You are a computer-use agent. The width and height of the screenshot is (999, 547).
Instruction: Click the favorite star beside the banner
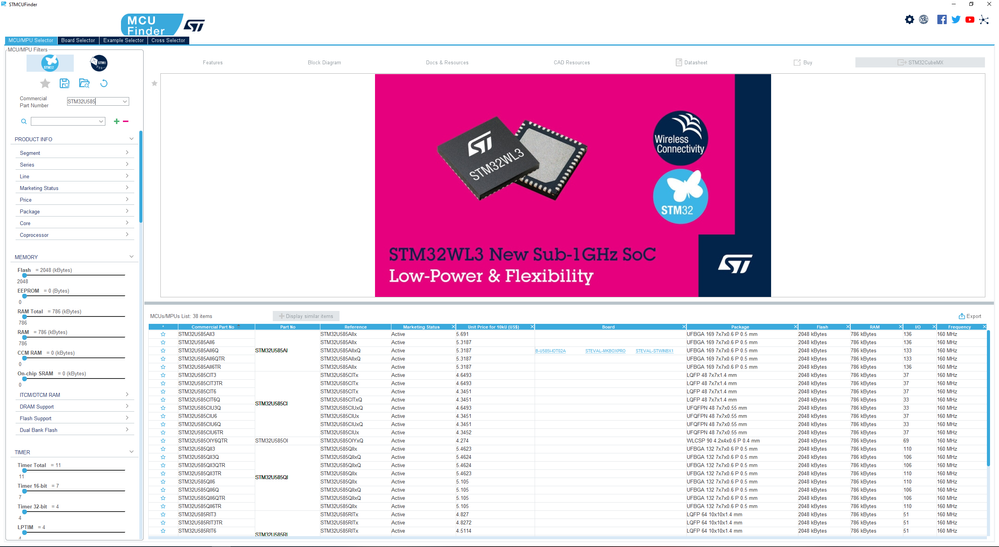[154, 83]
